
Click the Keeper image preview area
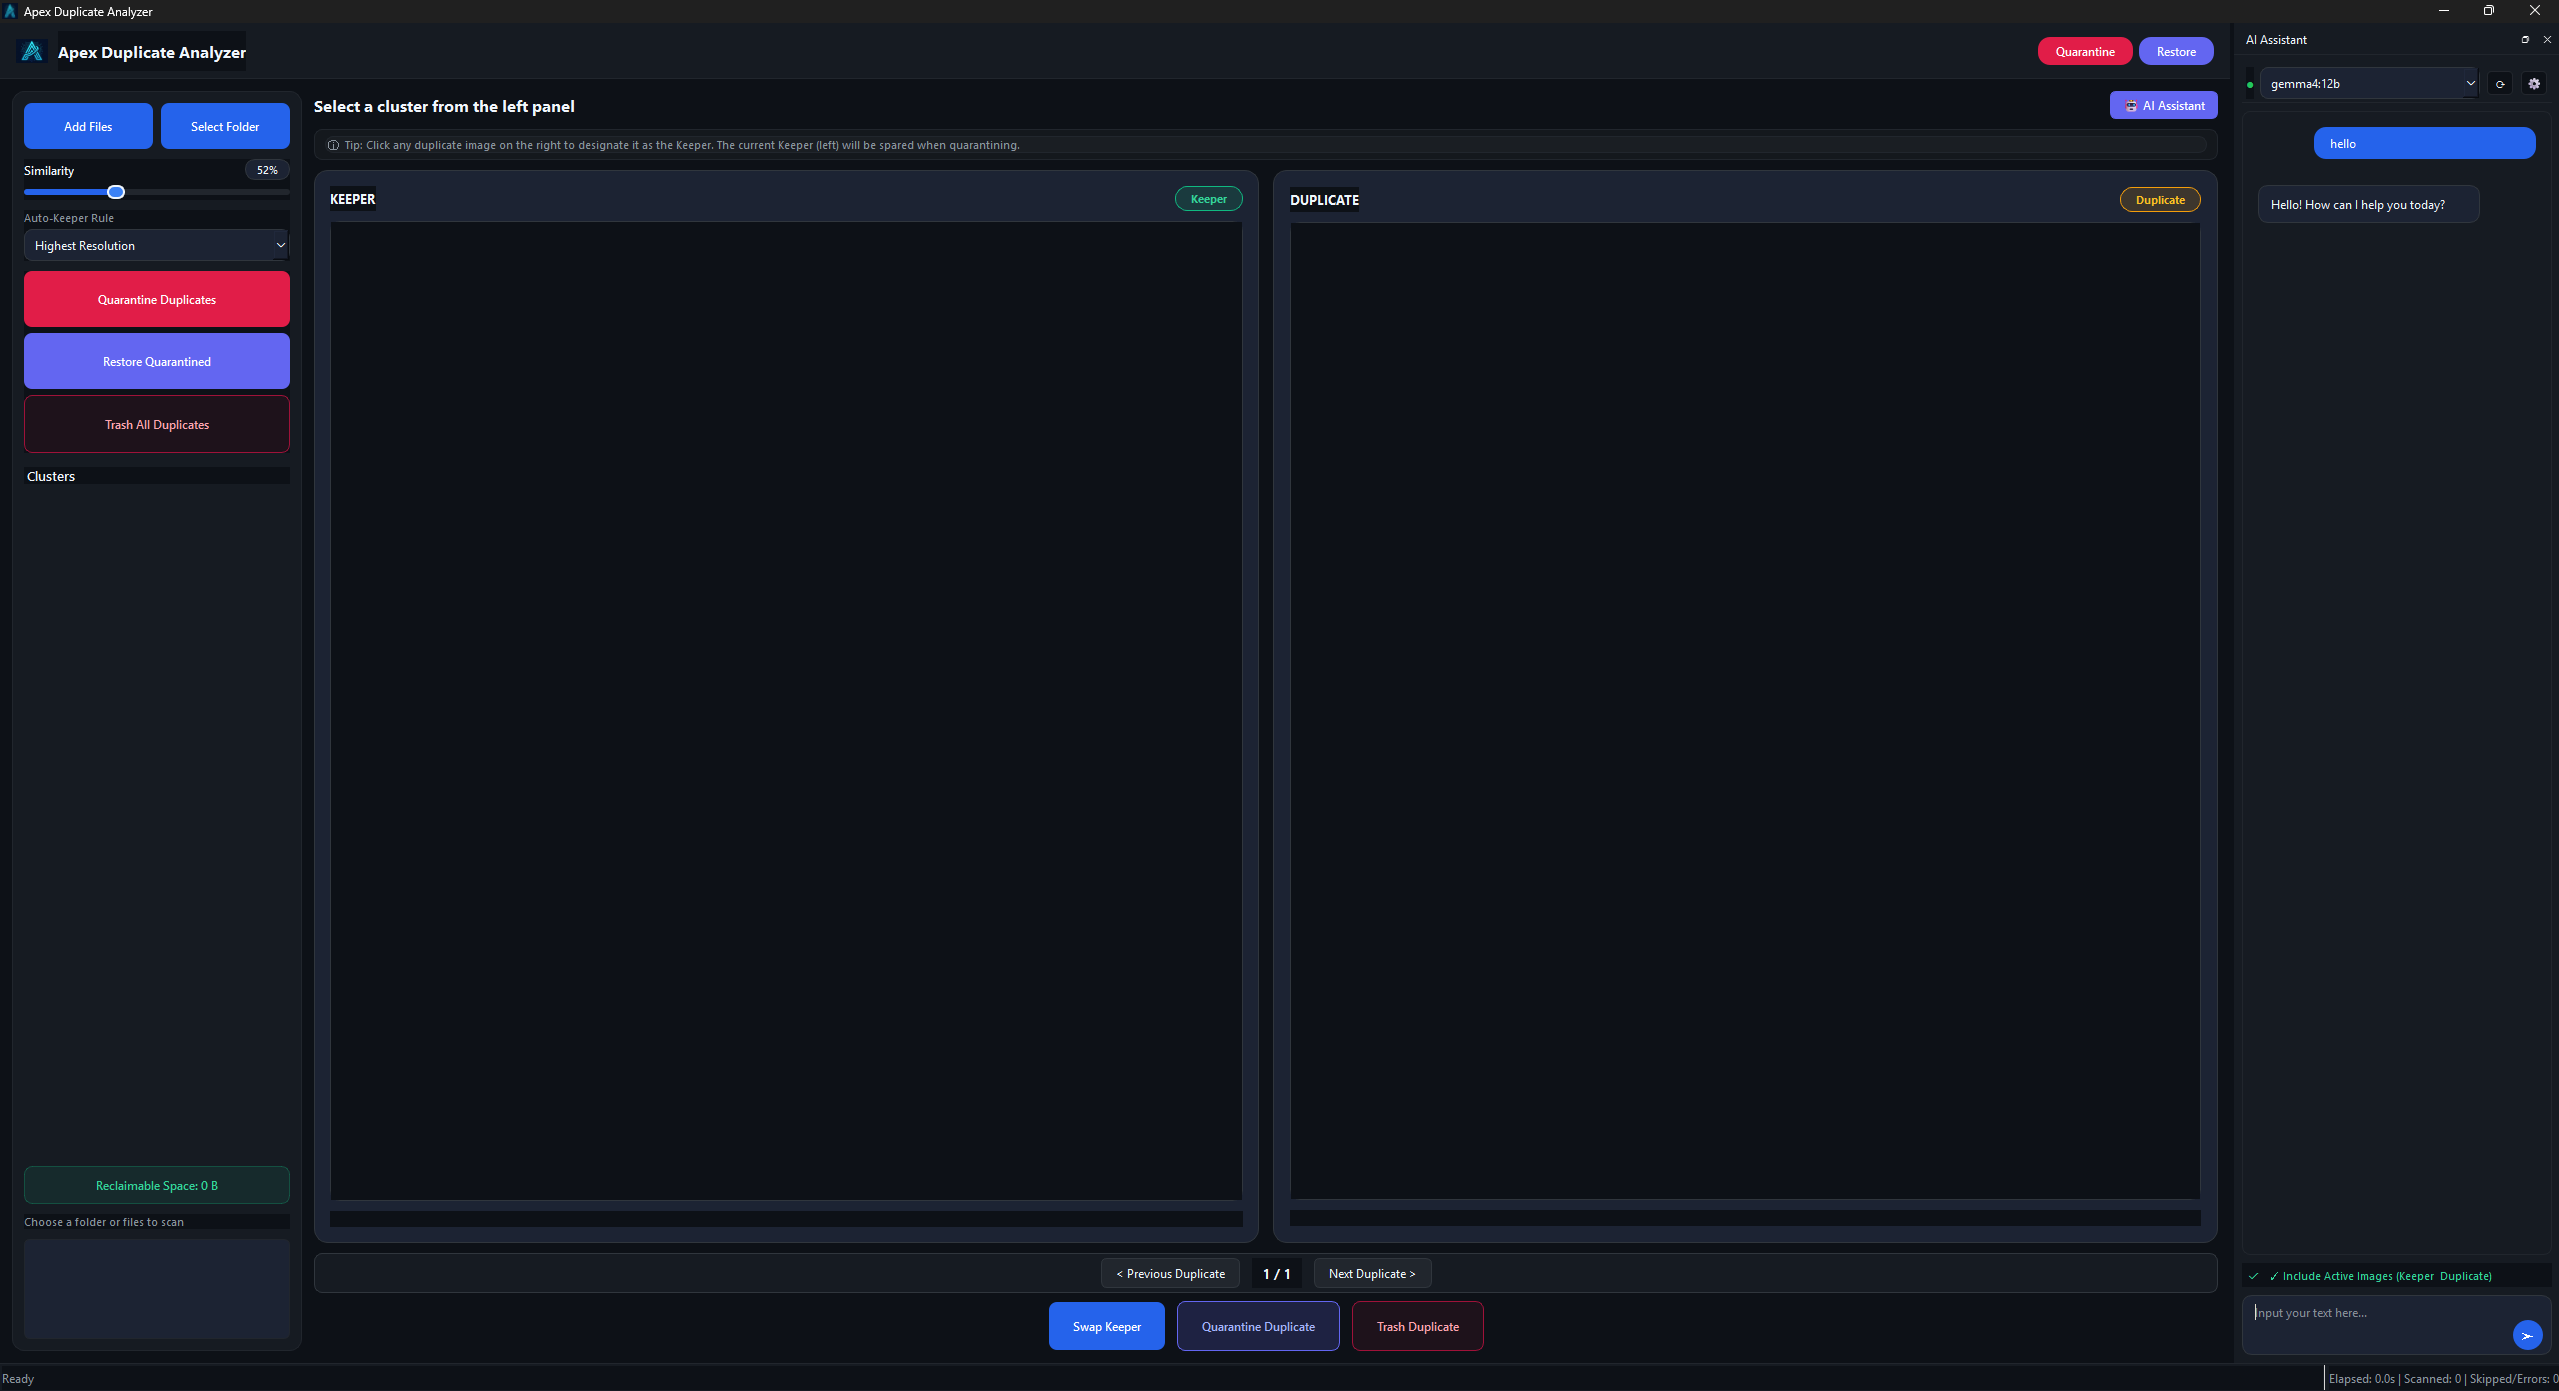point(786,710)
